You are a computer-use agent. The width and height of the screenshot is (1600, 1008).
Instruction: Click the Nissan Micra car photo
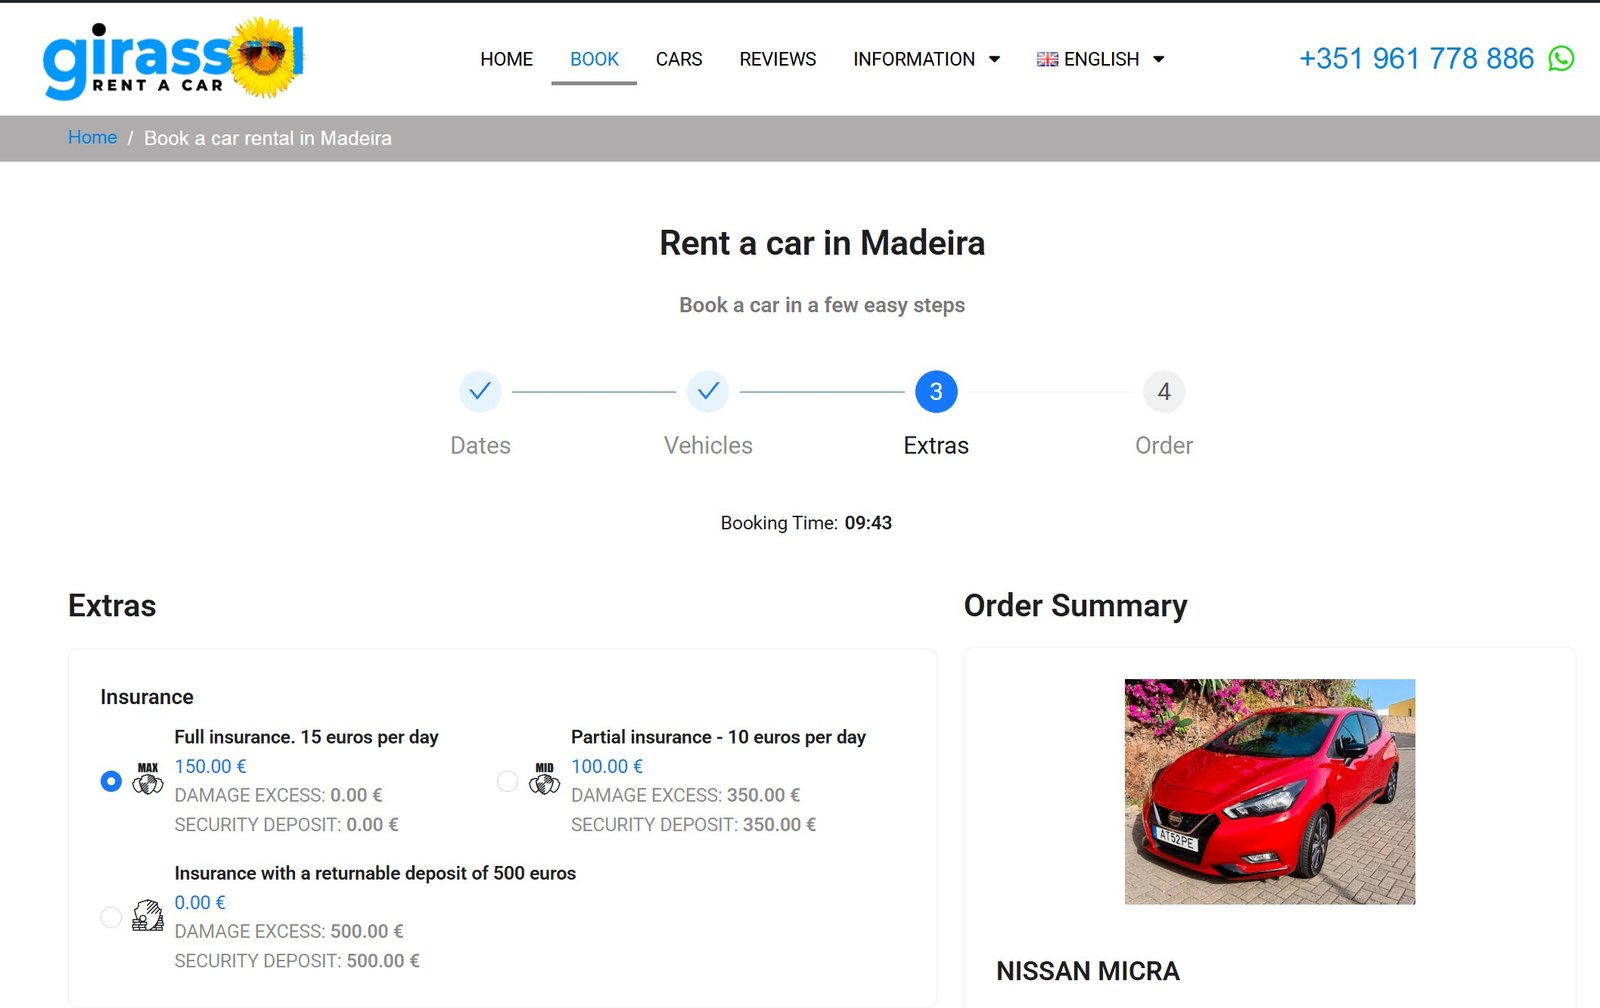pyautogui.click(x=1270, y=792)
